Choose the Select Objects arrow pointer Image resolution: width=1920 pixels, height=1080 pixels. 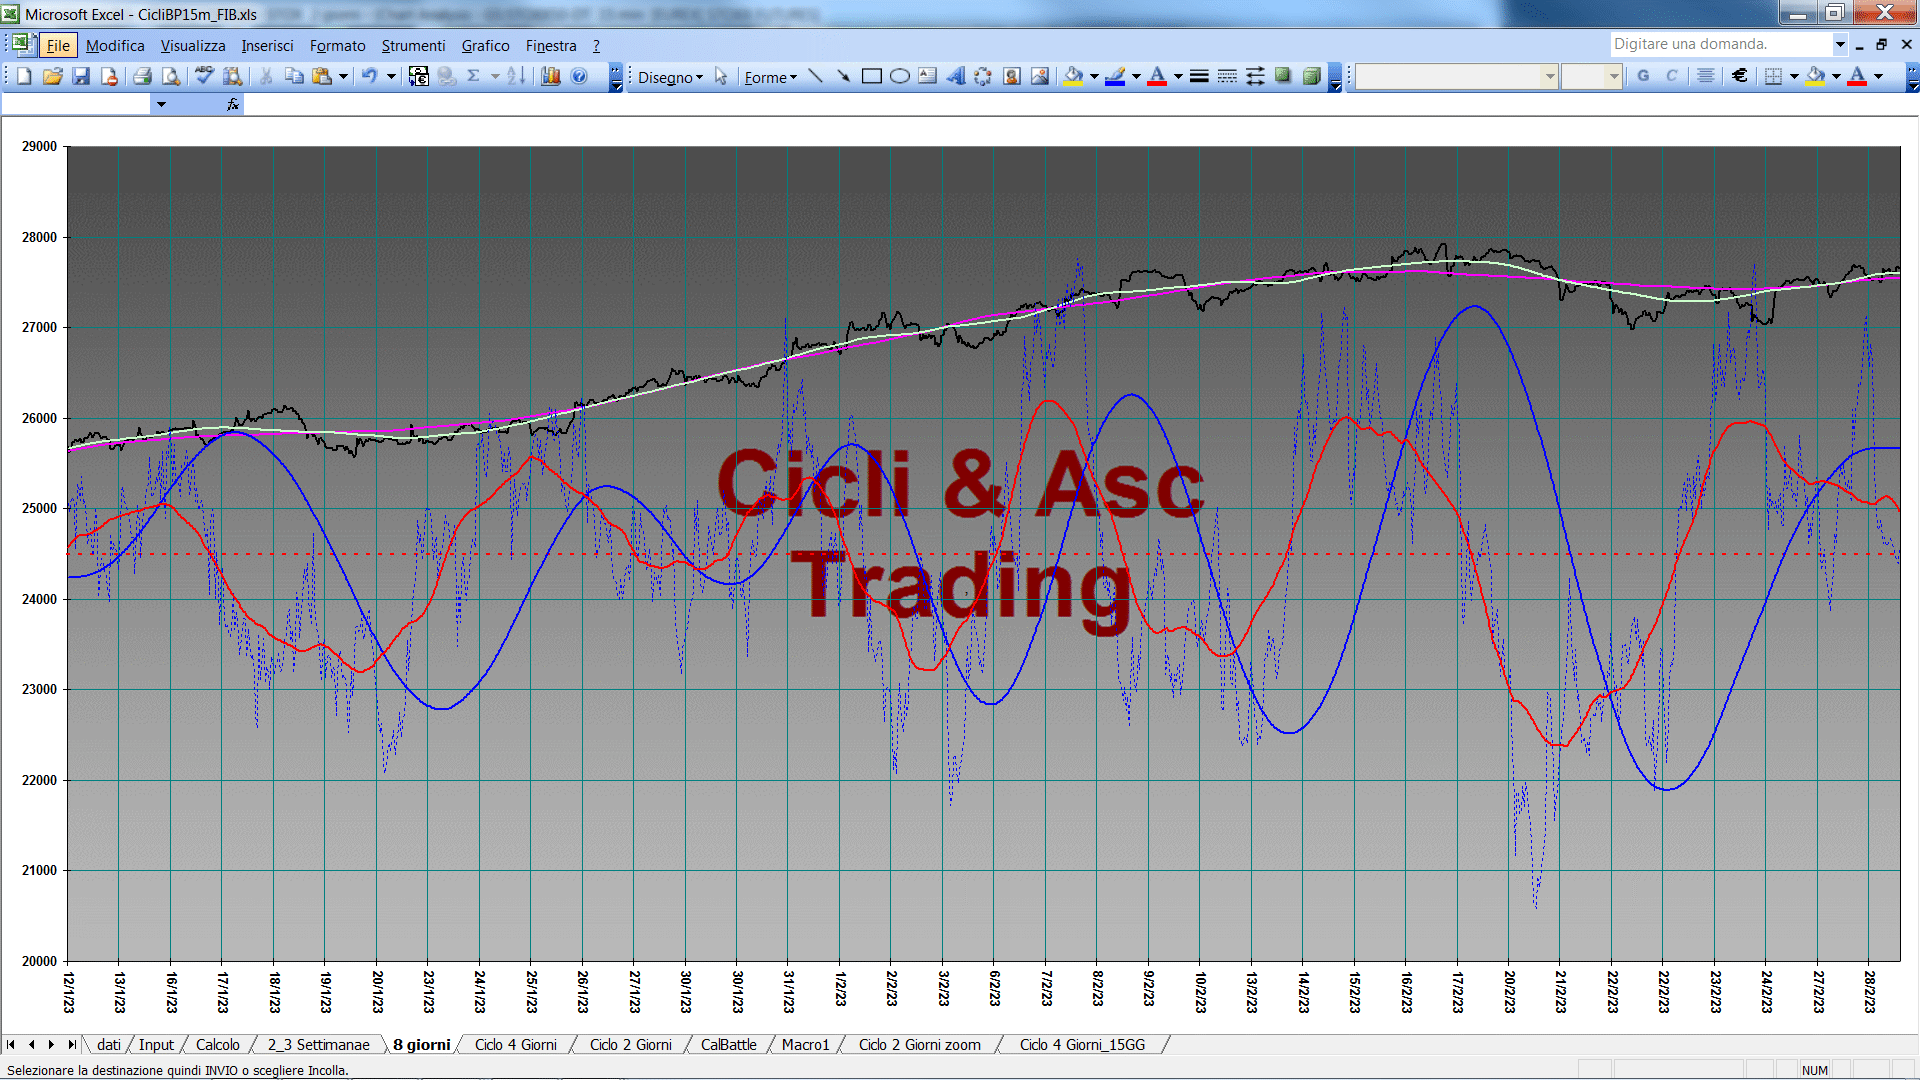point(721,77)
